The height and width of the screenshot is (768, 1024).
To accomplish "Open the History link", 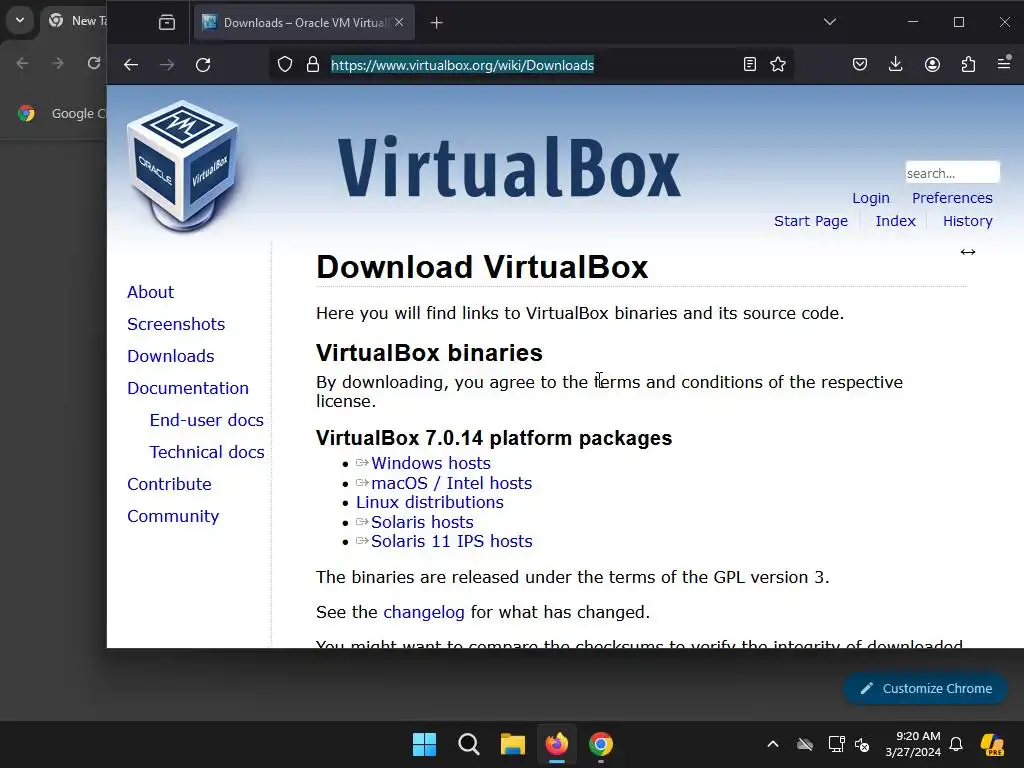I will click(x=968, y=221).
